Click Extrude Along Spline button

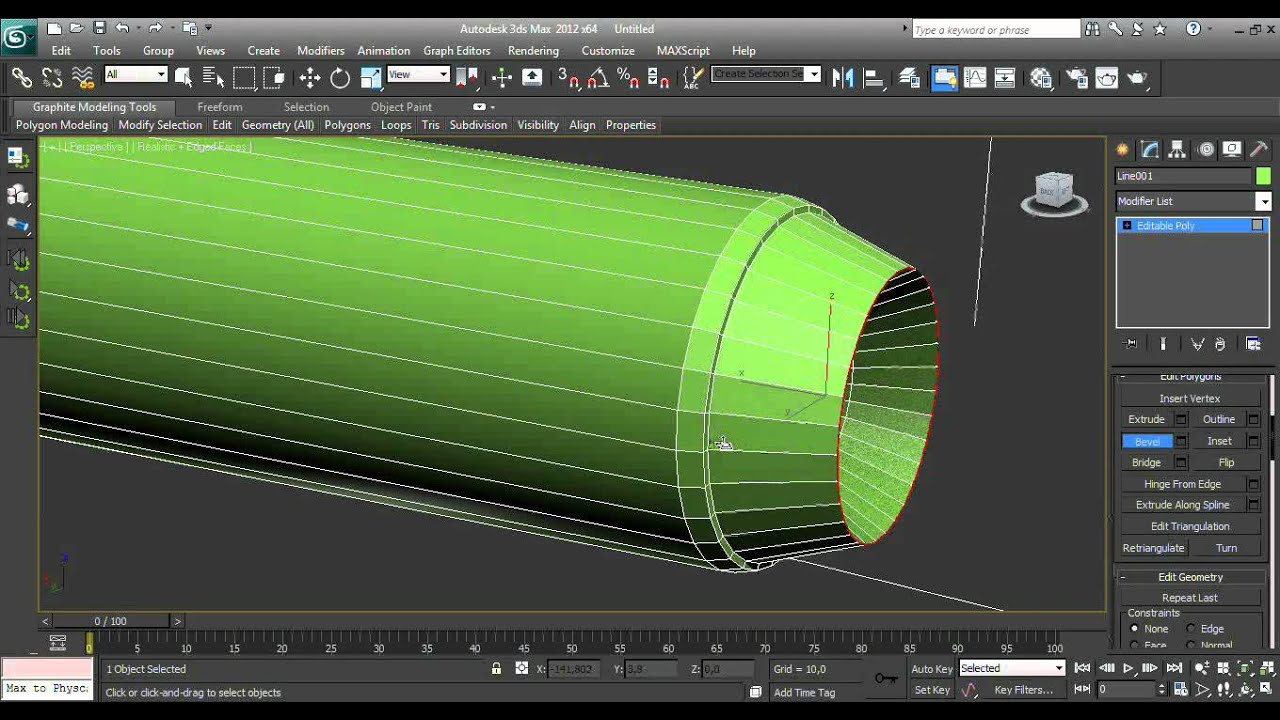point(1183,505)
